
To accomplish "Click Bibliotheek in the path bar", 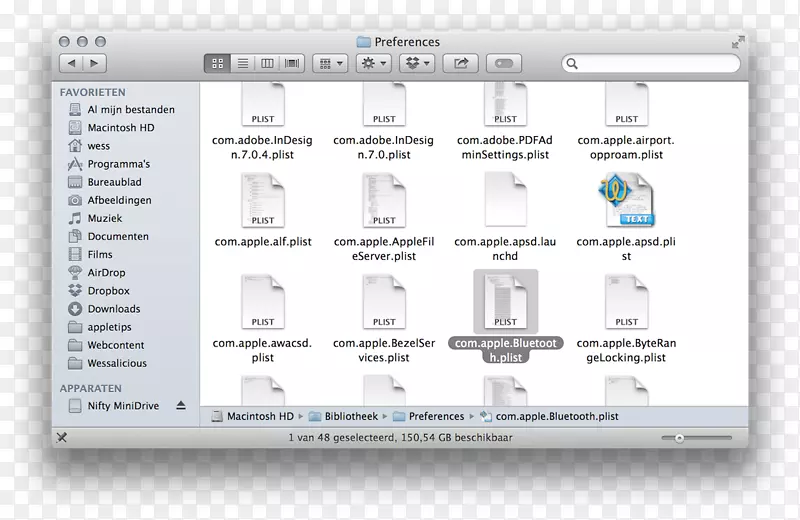I will (x=344, y=416).
